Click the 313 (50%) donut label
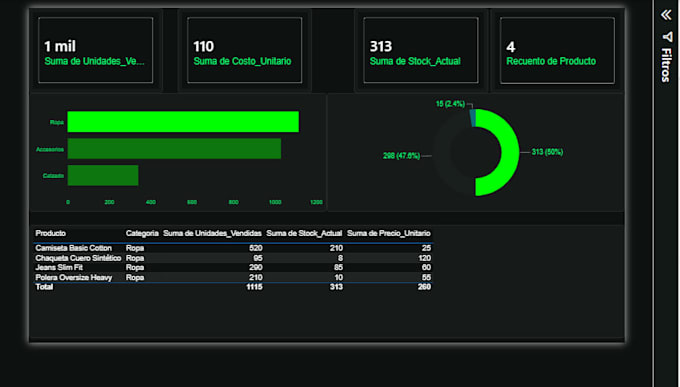The width and height of the screenshot is (680, 387). click(547, 152)
